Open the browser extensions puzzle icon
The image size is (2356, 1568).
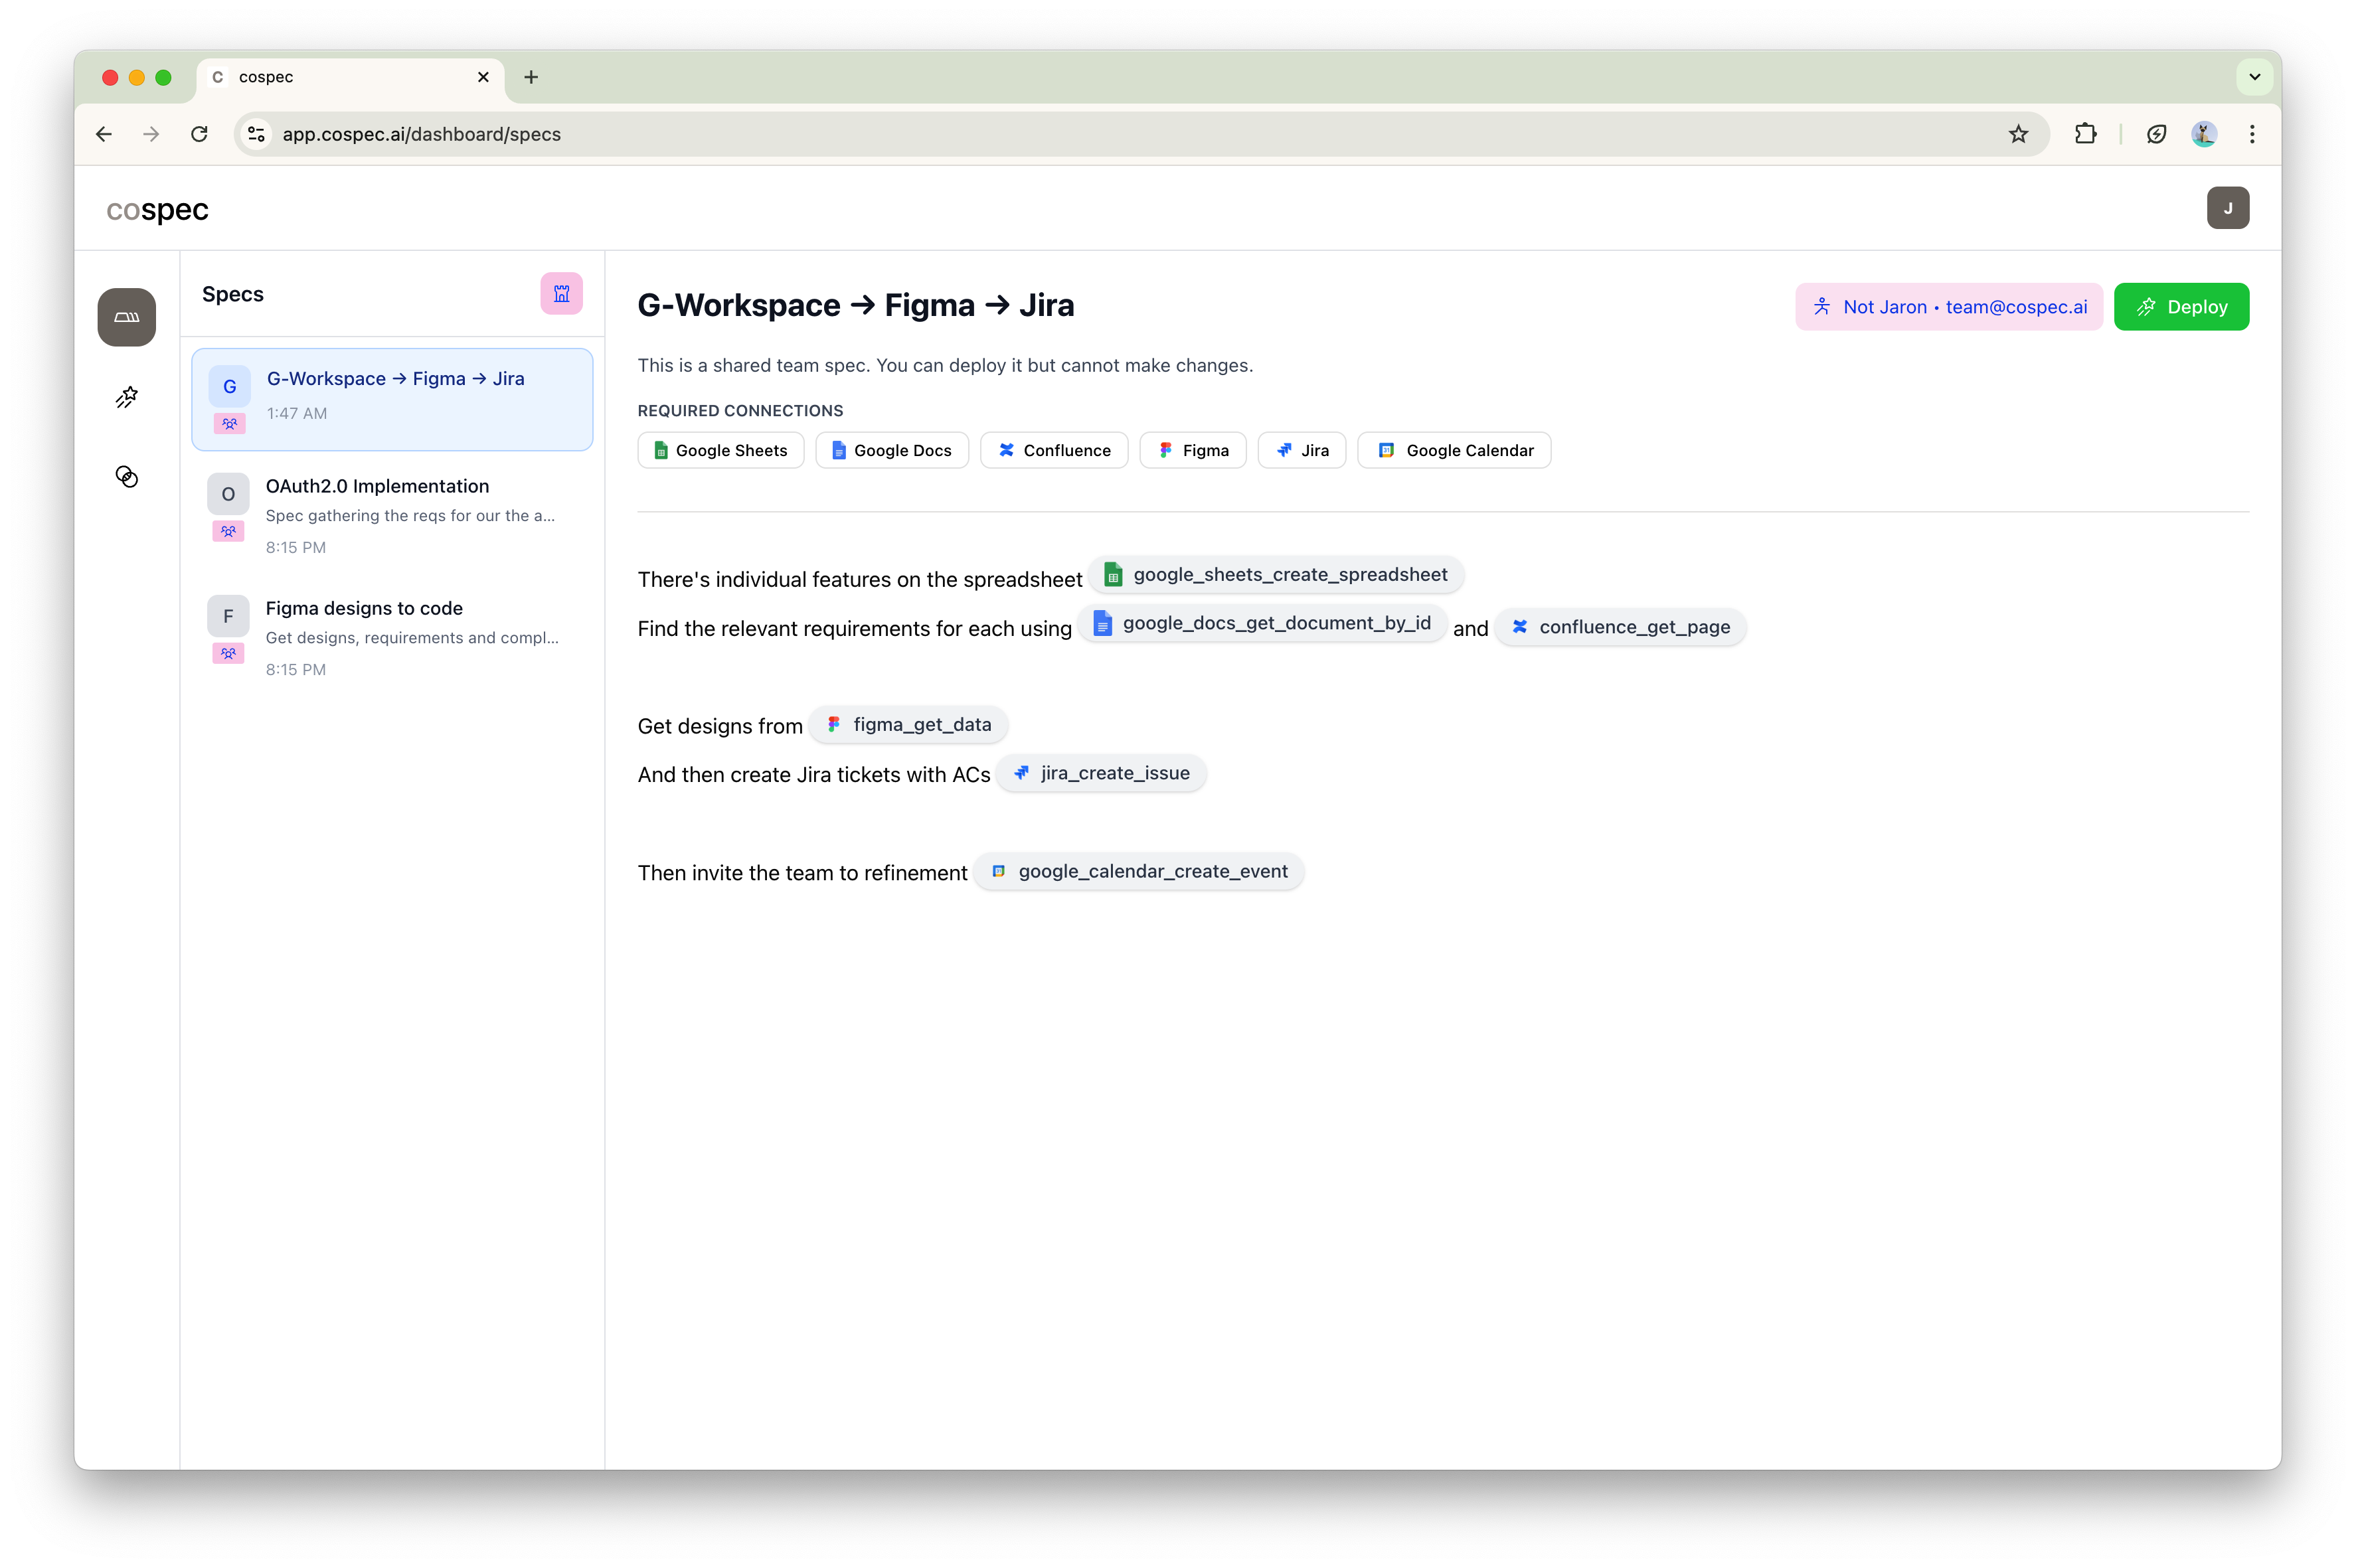(2084, 134)
